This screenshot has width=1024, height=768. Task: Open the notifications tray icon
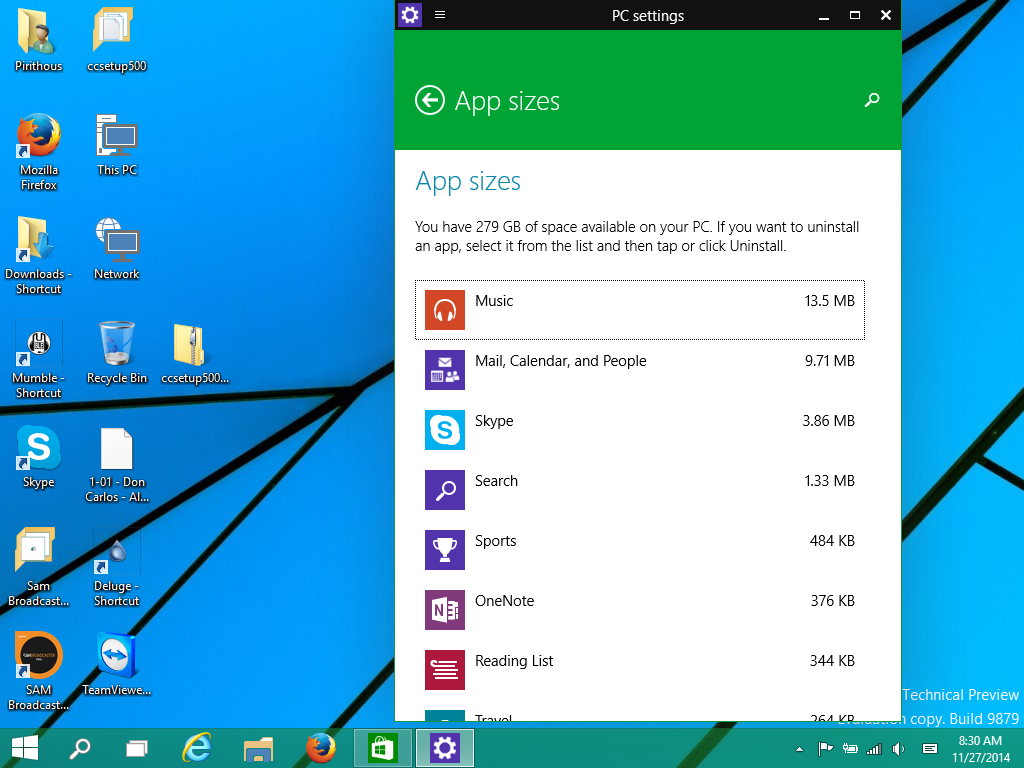pos(930,748)
